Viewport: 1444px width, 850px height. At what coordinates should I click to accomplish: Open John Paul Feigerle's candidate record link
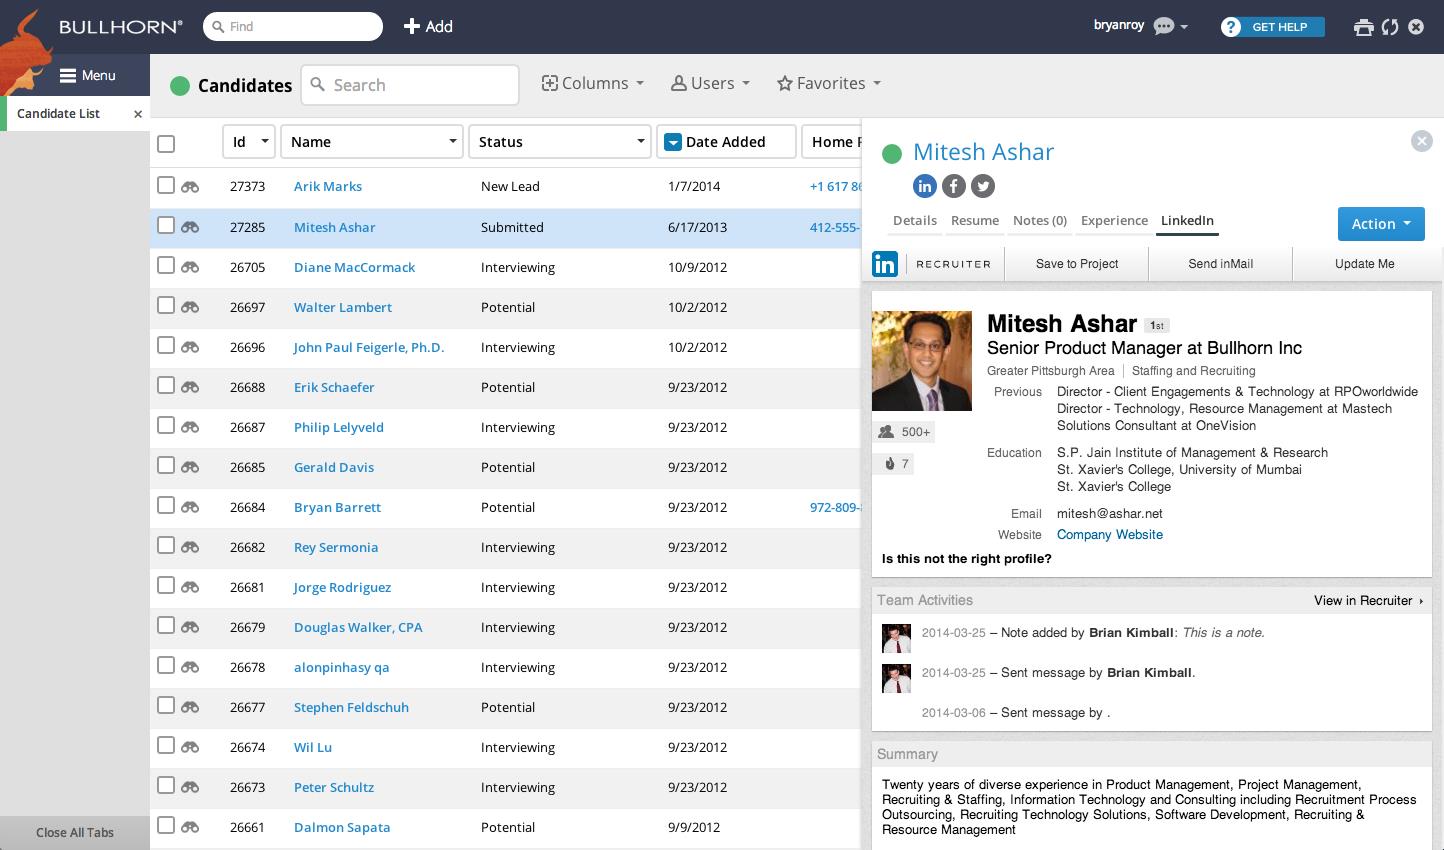pos(368,347)
